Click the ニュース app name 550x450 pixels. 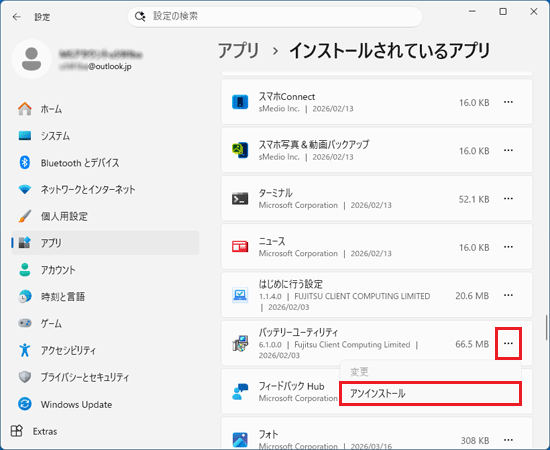[272, 241]
